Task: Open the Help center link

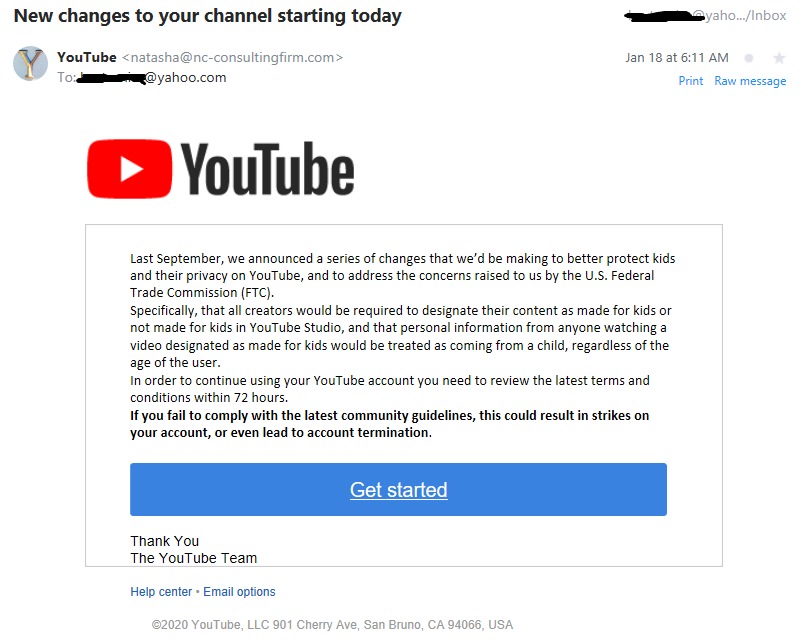Action: click(x=161, y=591)
